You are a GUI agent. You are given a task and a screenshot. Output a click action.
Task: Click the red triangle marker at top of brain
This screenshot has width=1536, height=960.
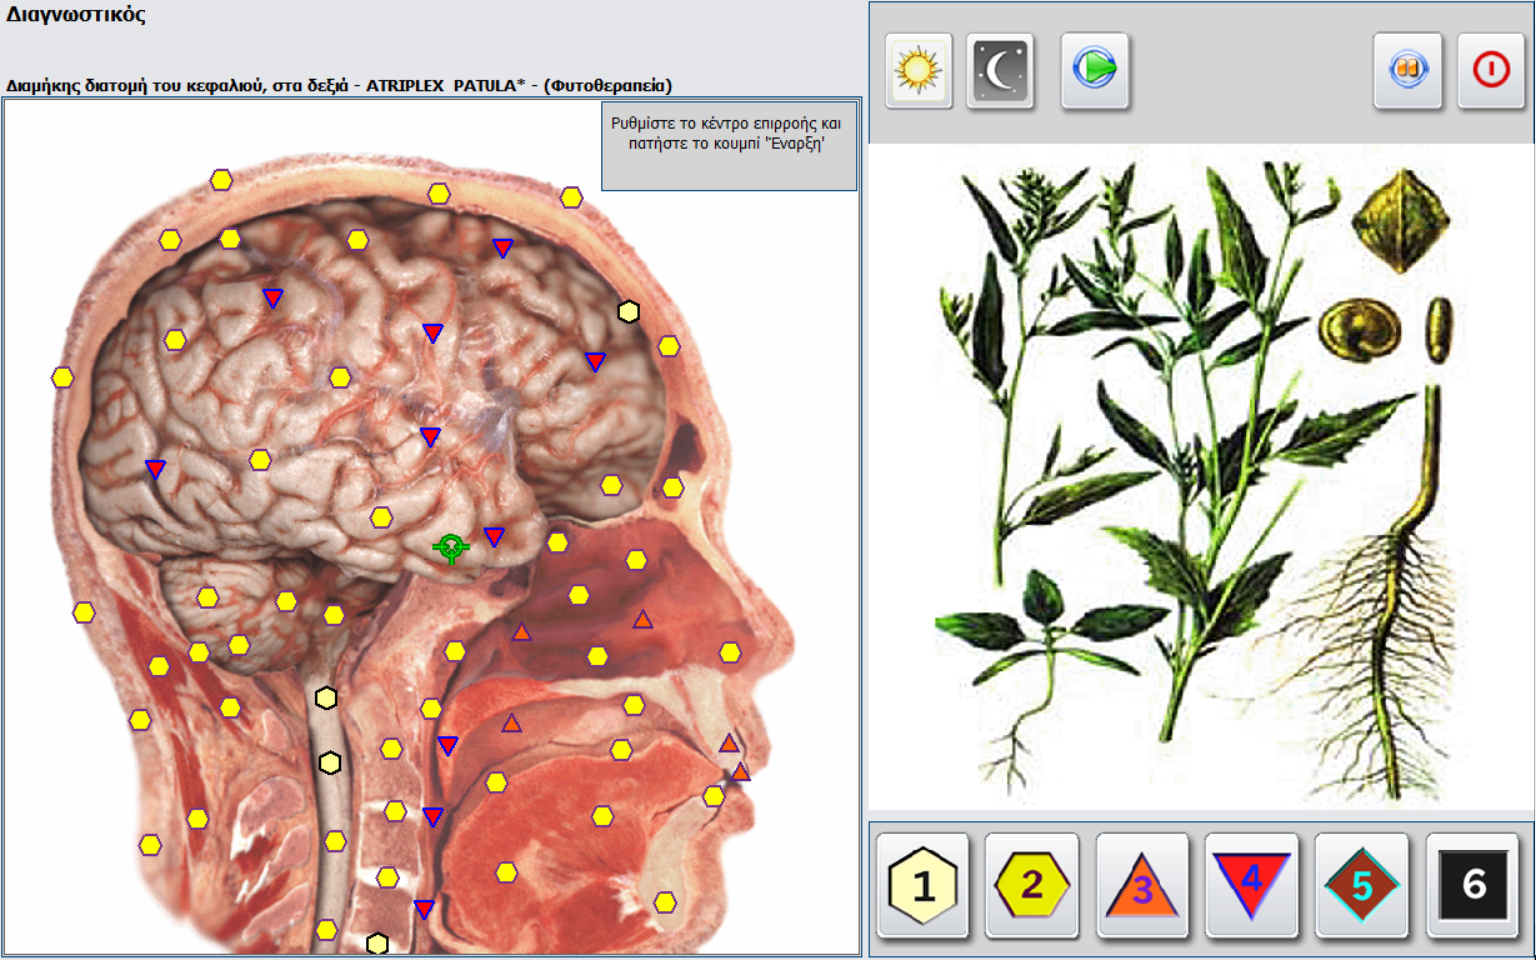tap(503, 248)
